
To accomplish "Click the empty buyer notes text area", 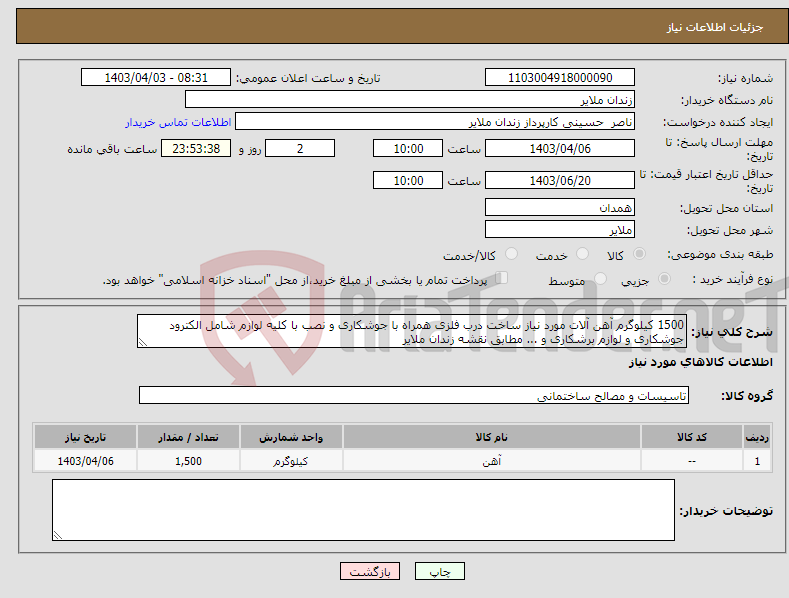I will pos(363,510).
